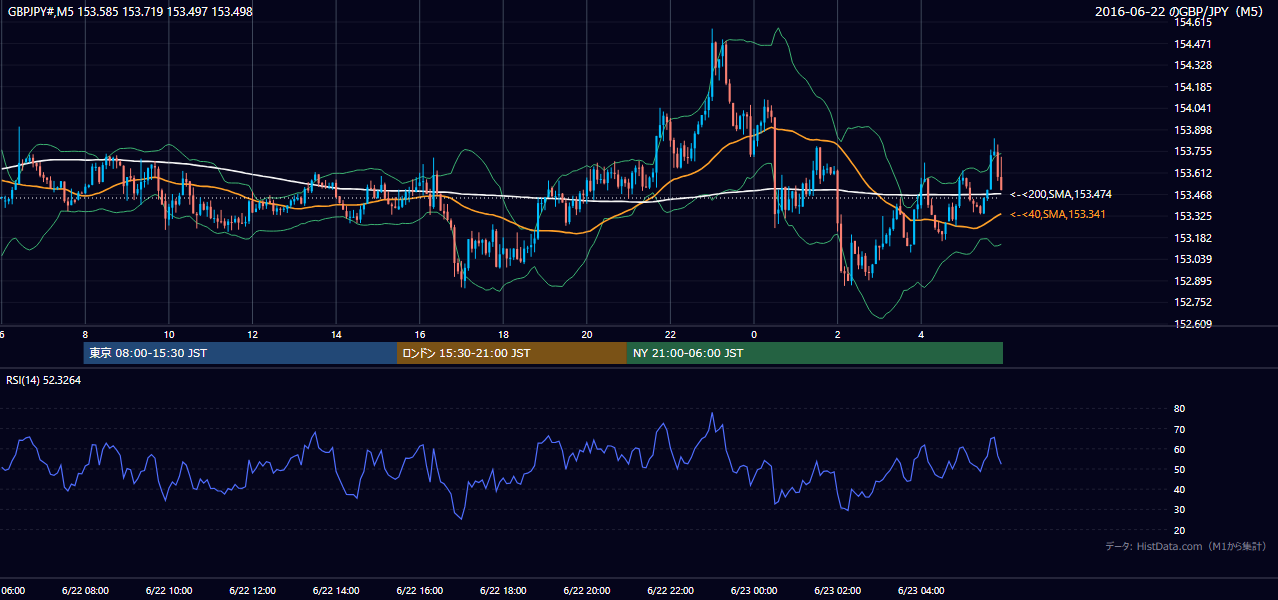The height and width of the screenshot is (600, 1278).
Task: Click the 200 SMA label showing 153.474
Action: click(x=1061, y=194)
